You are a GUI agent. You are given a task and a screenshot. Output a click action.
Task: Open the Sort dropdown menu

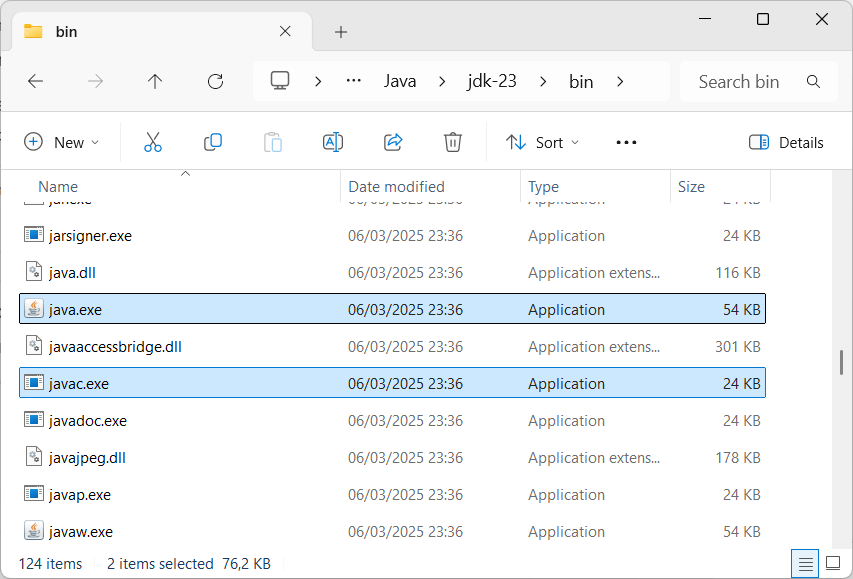point(542,143)
